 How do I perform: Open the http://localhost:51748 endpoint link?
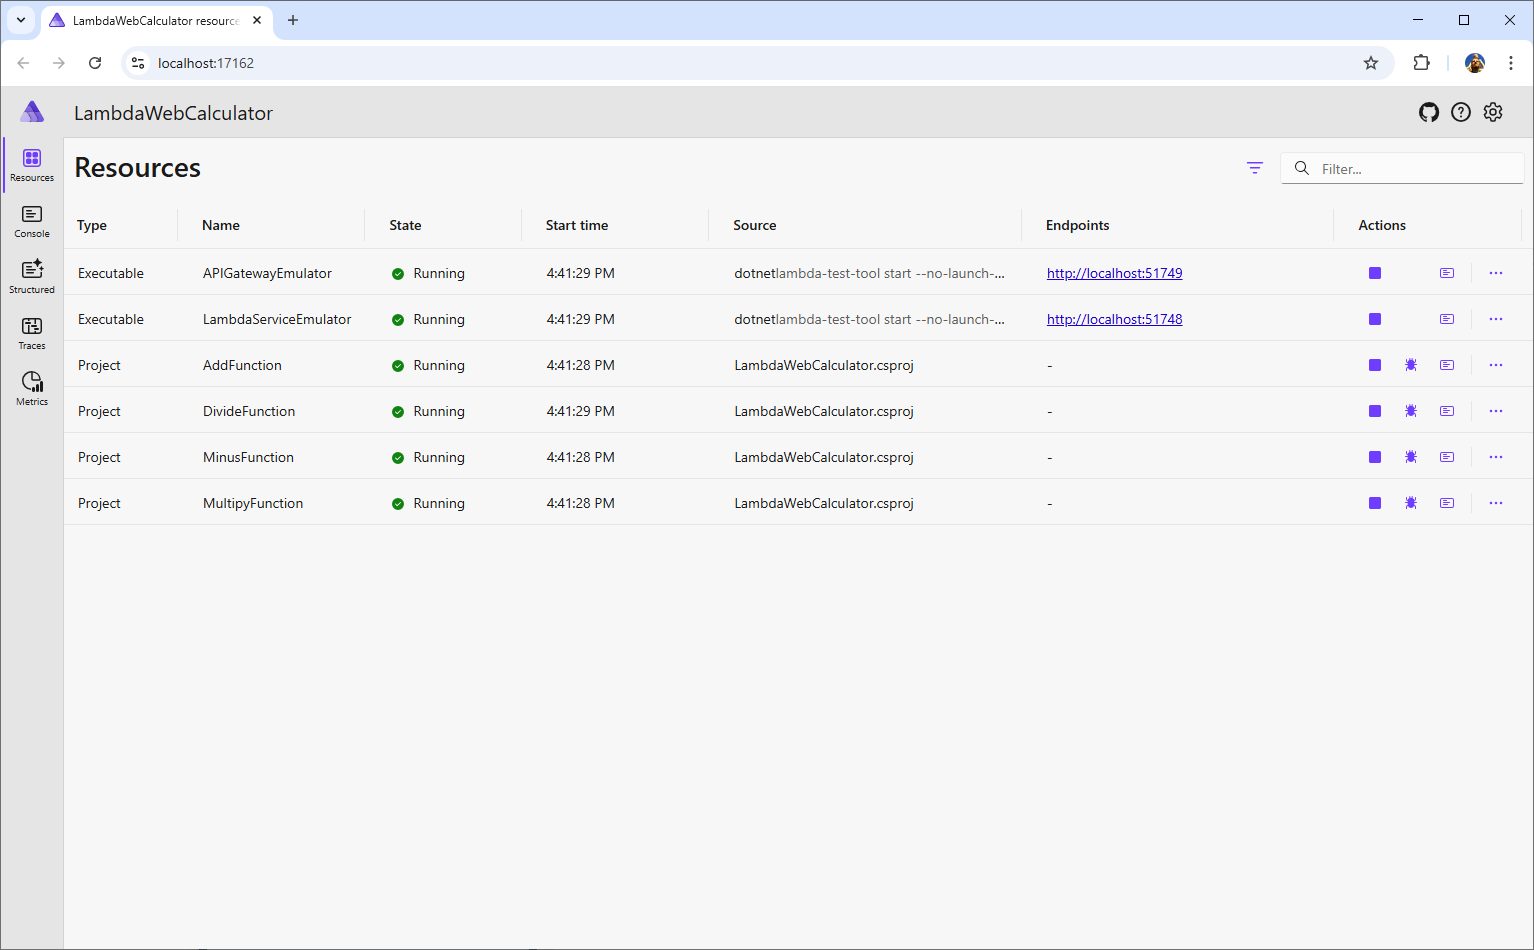pyautogui.click(x=1114, y=319)
